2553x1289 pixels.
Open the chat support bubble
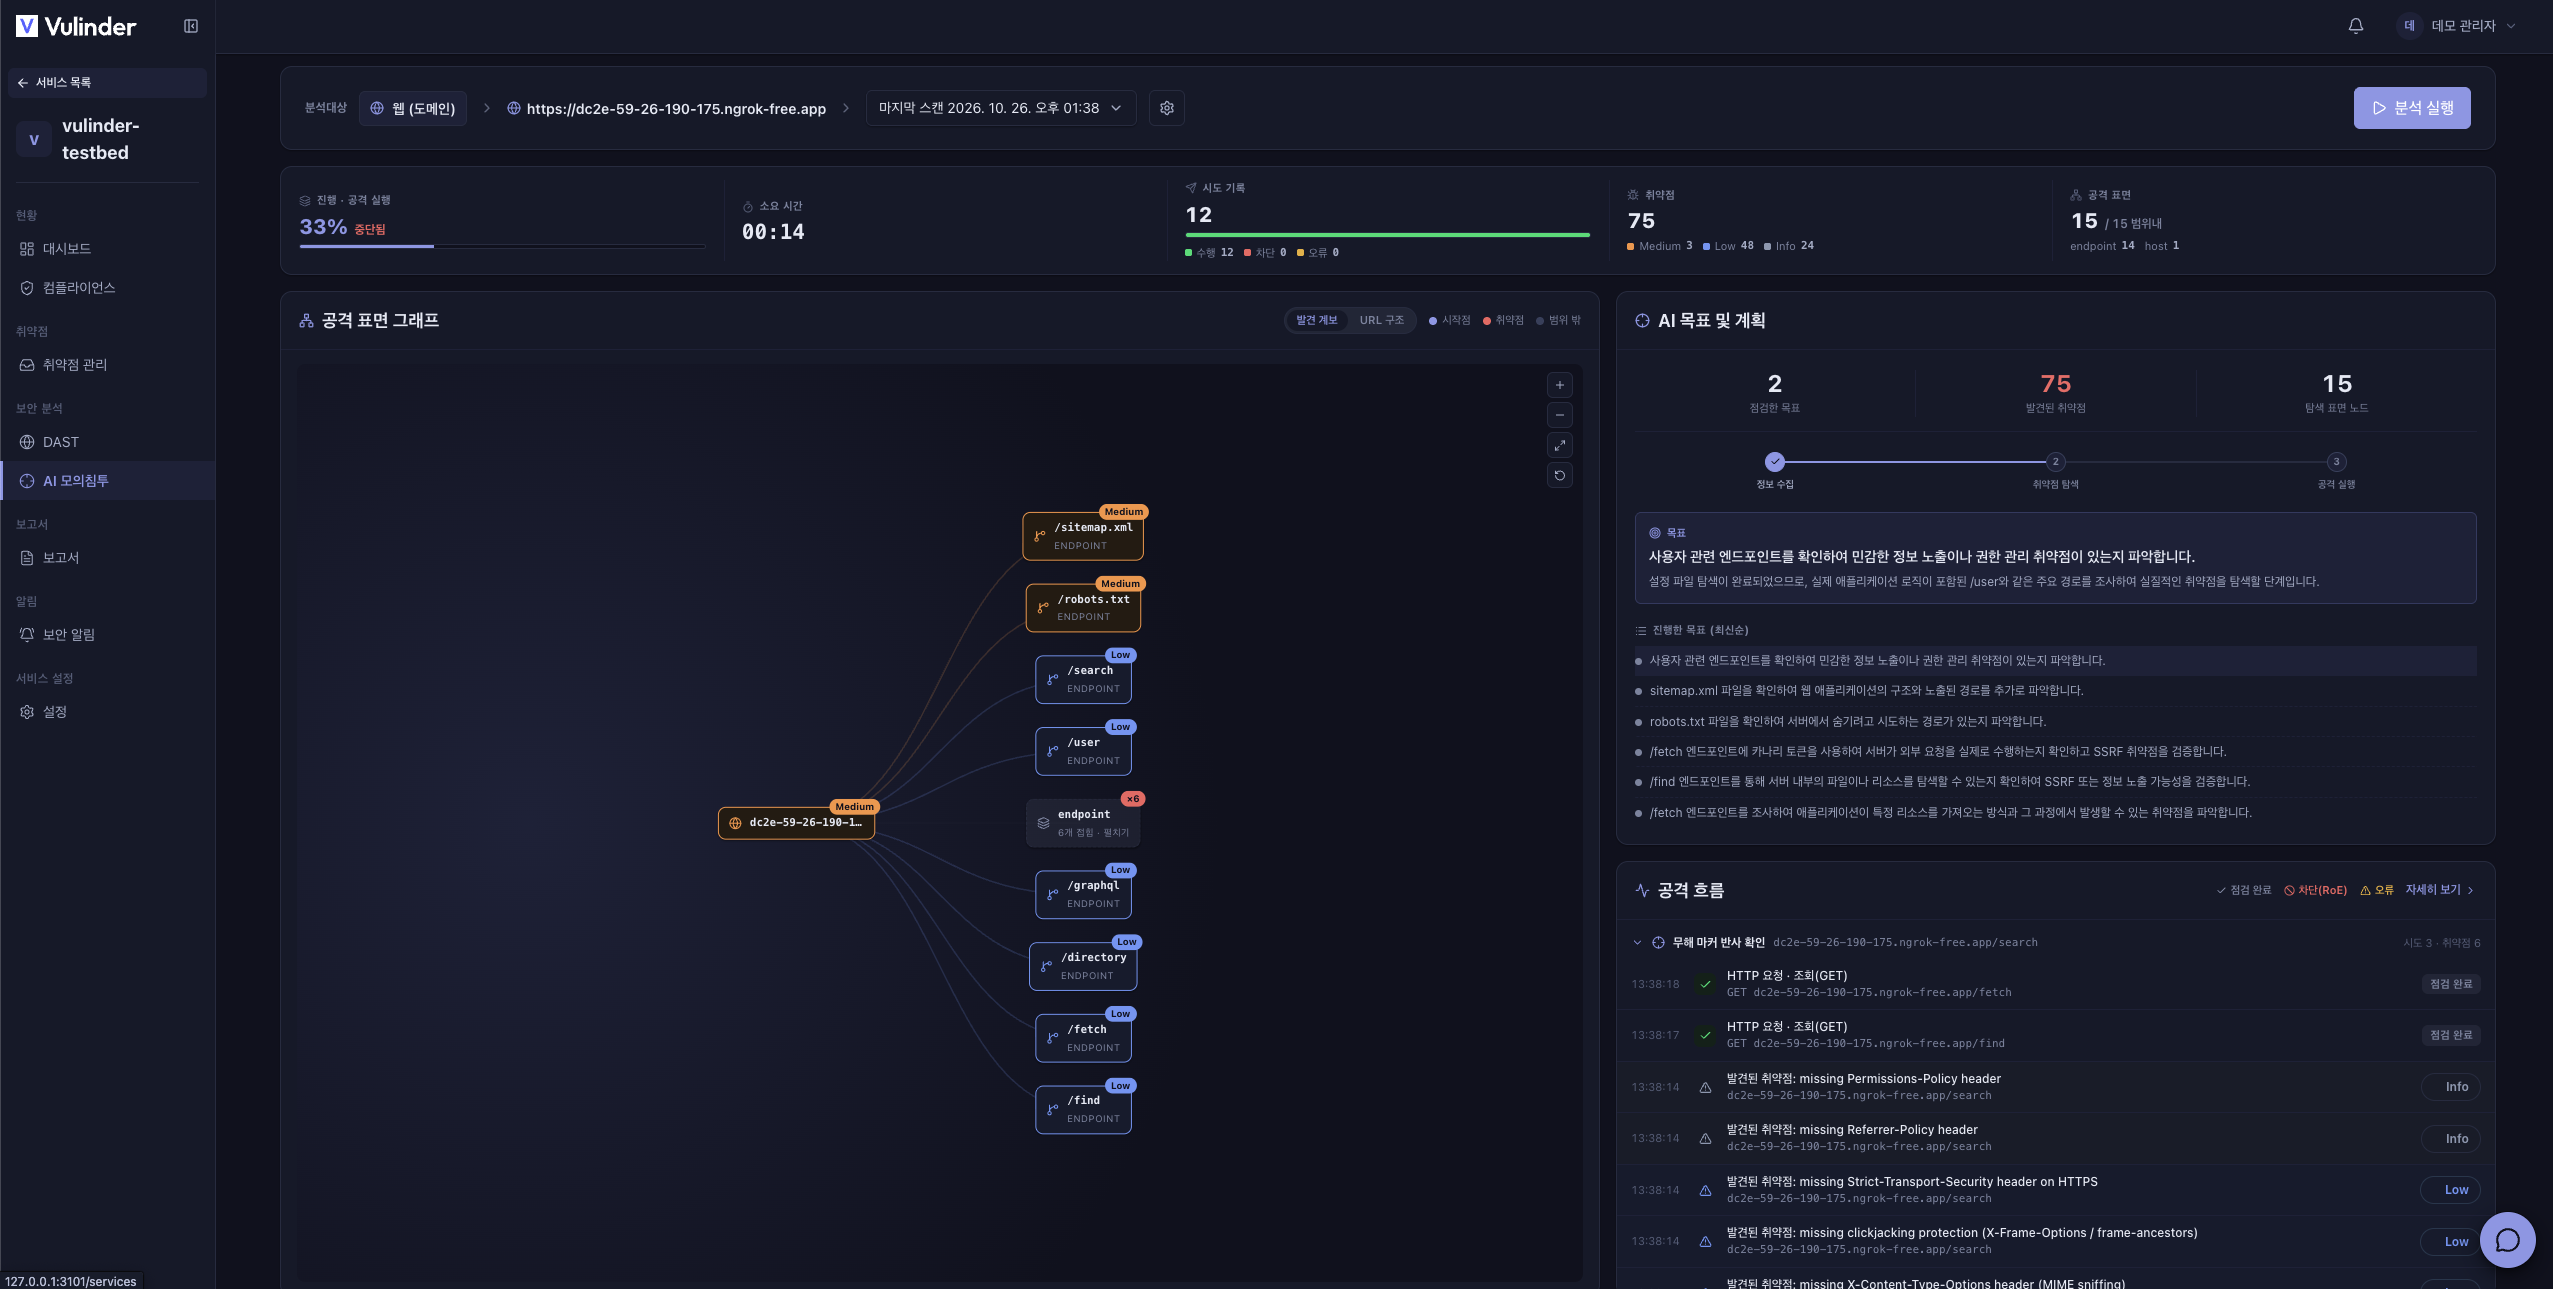point(2507,1240)
